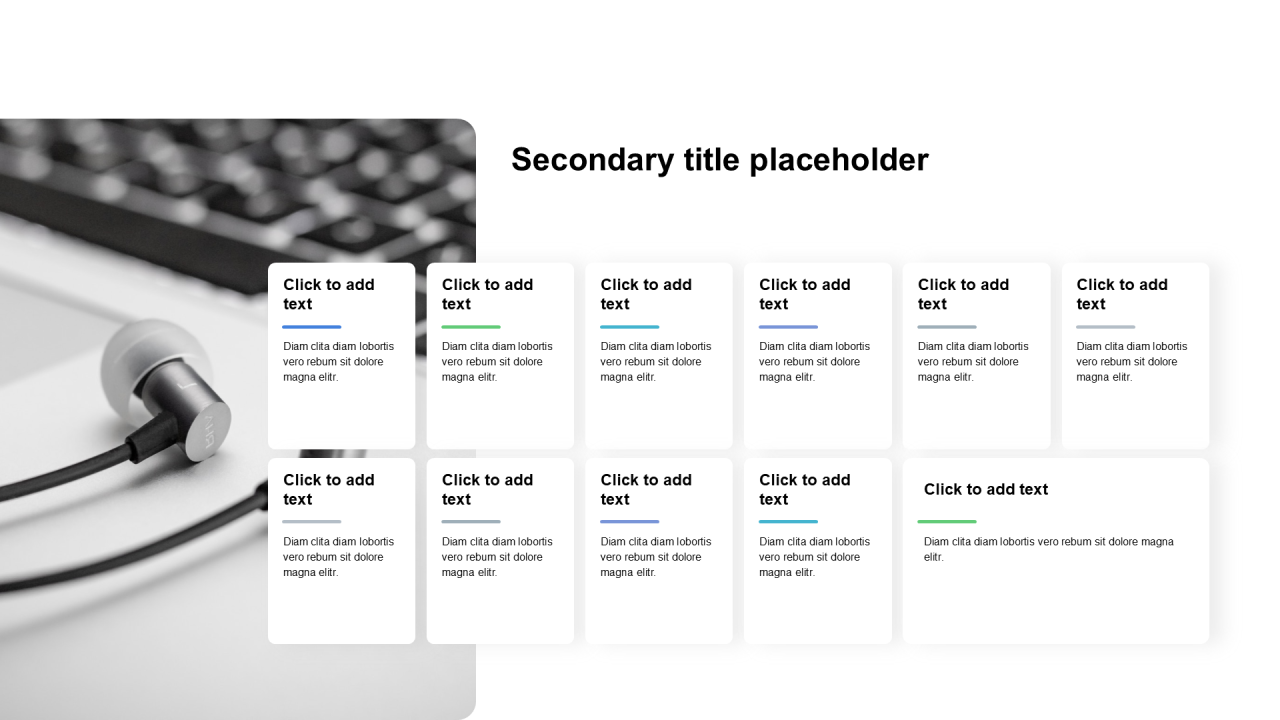Viewport: 1280px width, 720px height.
Task: Edit the heading of the first top-row card
Action: pos(329,294)
